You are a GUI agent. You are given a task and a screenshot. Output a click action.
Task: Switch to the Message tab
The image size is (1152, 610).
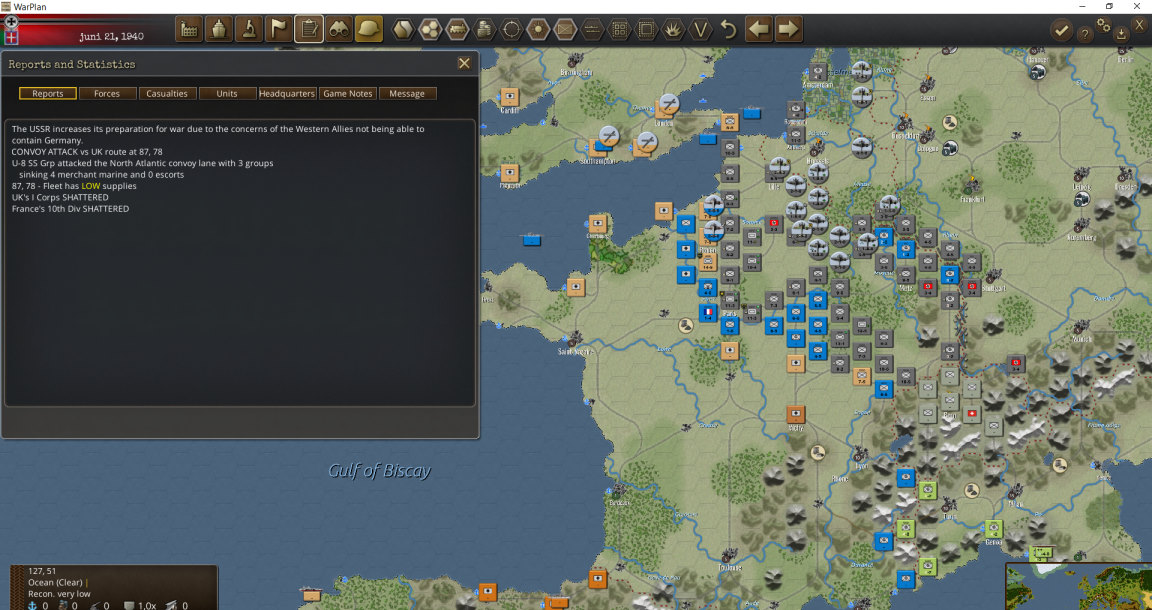click(407, 93)
